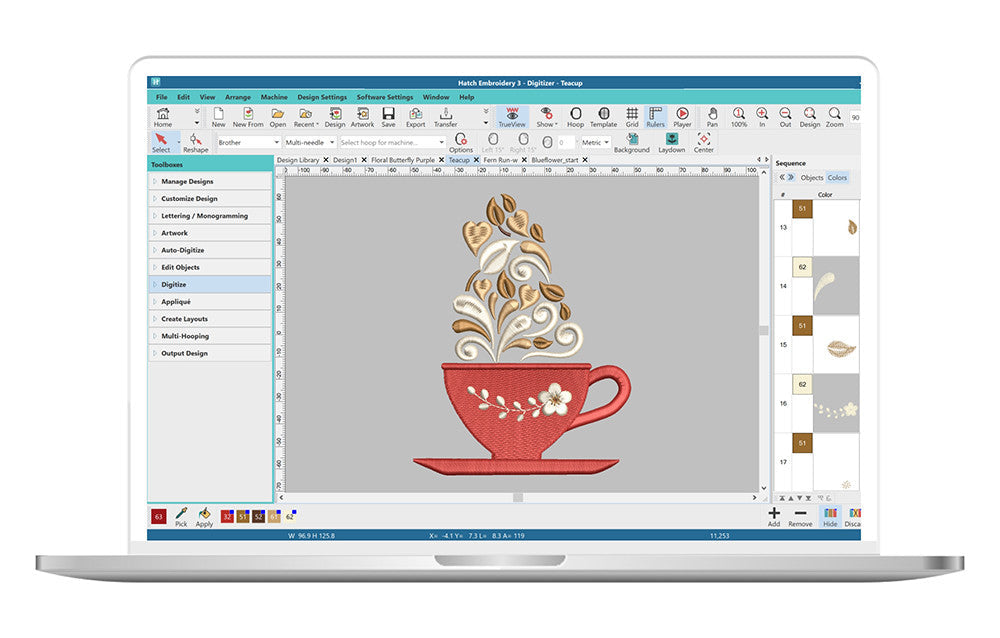Screen dimensions: 1000x638
Task: Open the Metric units dropdown
Action: [595, 143]
